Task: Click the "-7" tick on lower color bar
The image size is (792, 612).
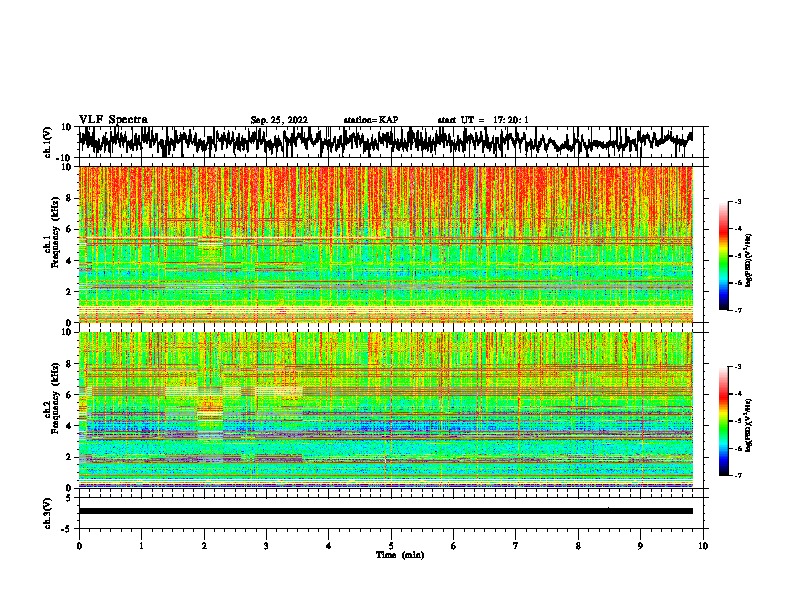Action: (x=738, y=475)
